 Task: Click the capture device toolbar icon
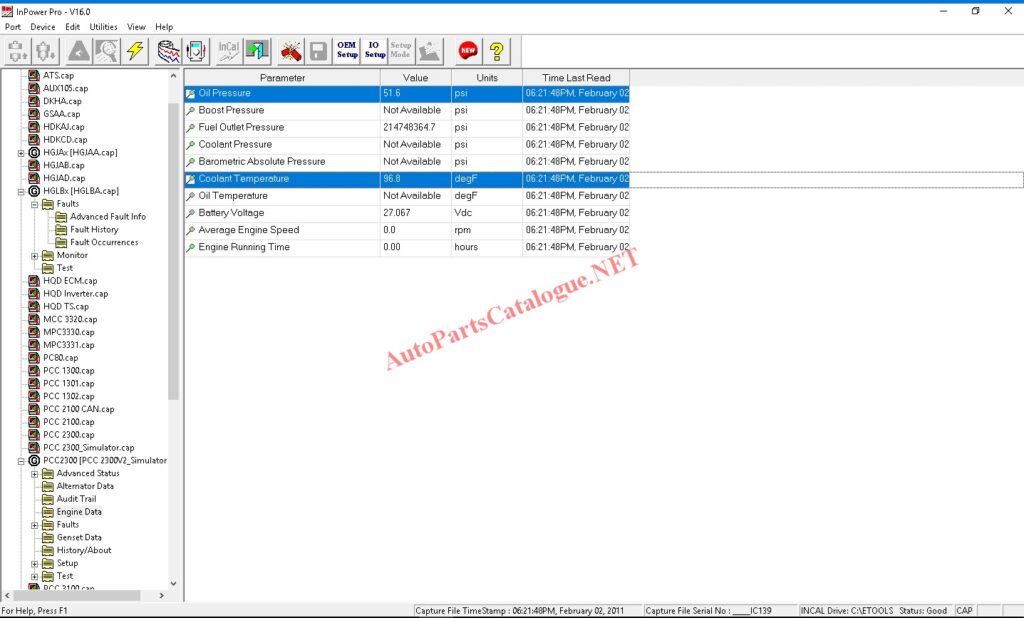pos(195,49)
